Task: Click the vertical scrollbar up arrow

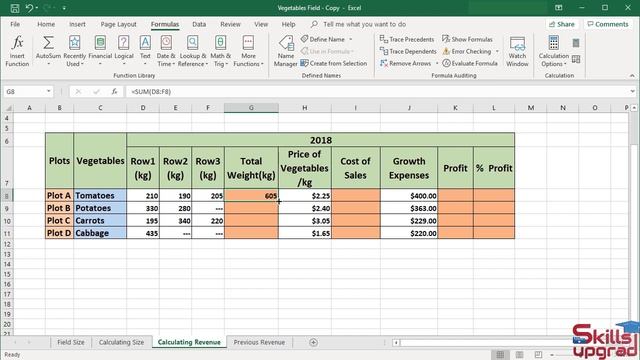Action: click(633, 108)
